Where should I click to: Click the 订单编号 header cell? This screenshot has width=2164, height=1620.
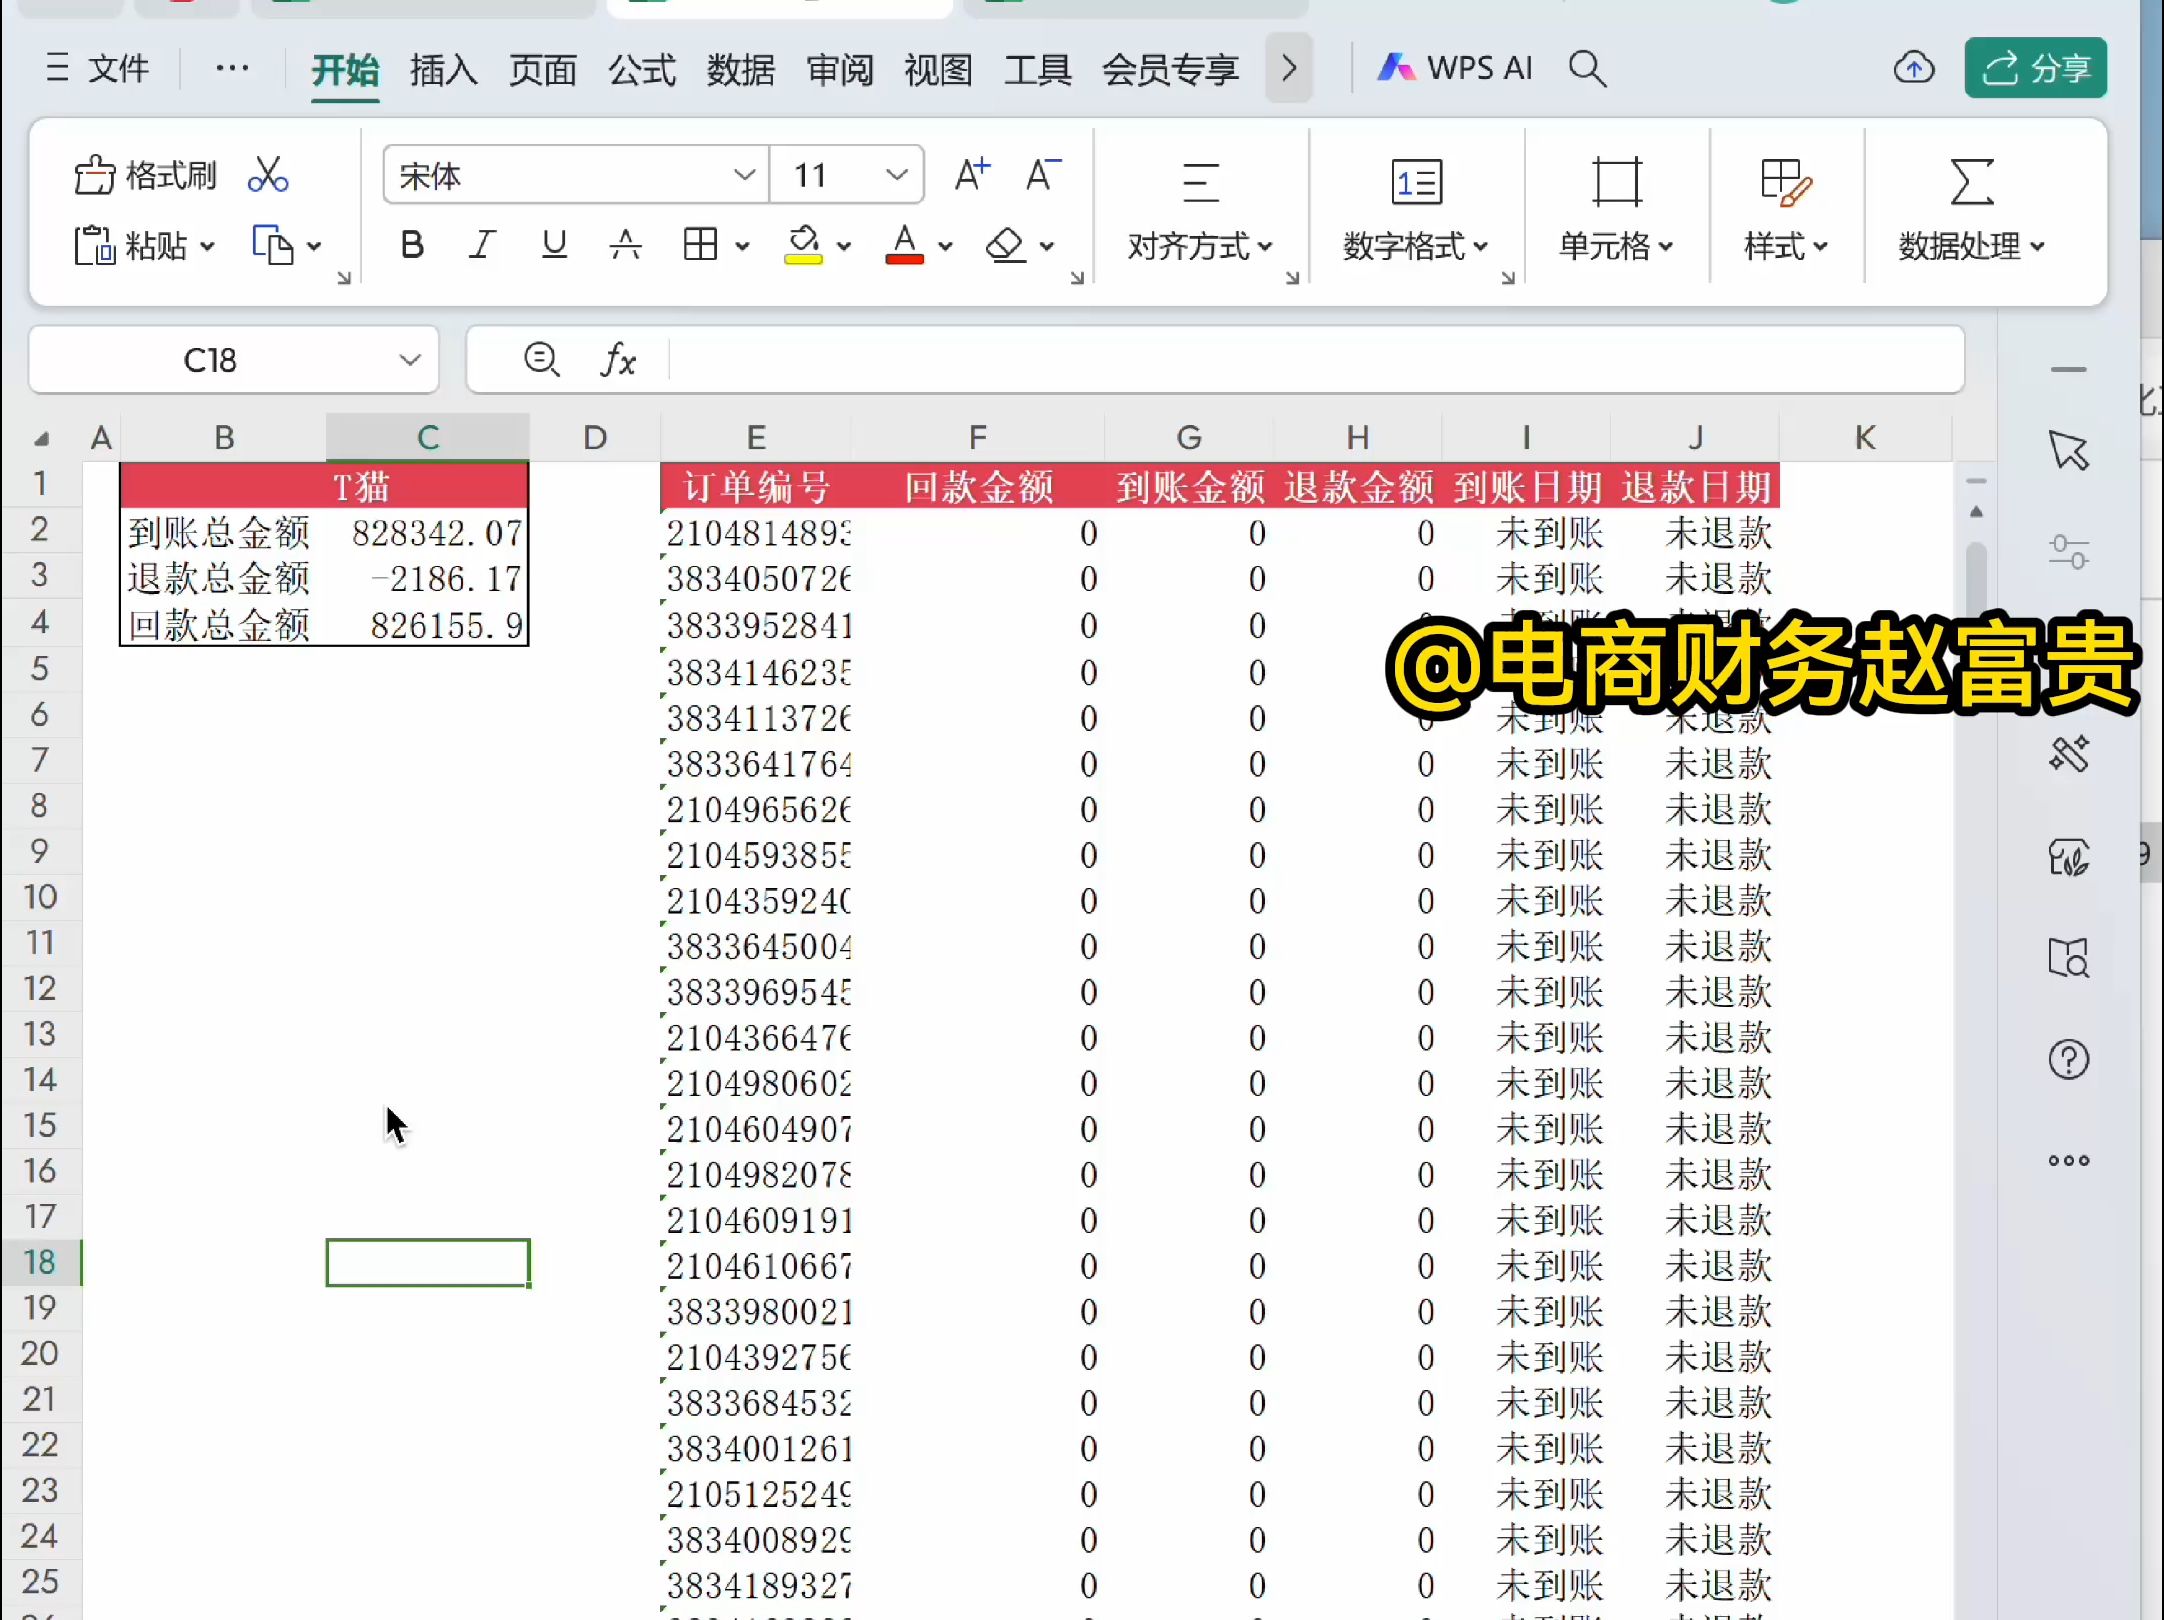pyautogui.click(x=756, y=487)
